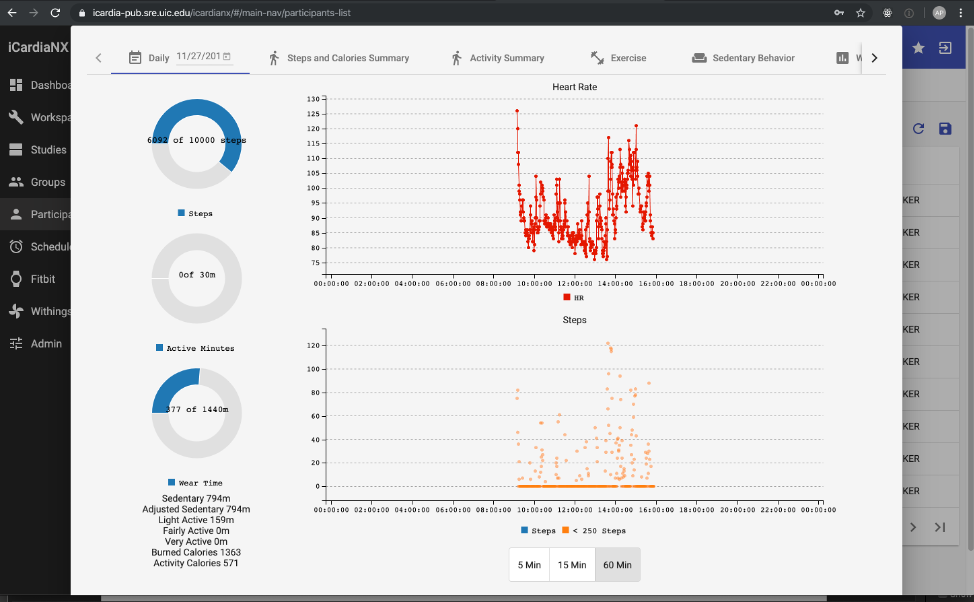The width and height of the screenshot is (974, 602).
Task: Go to Studies in the sidebar
Action: click(35, 150)
